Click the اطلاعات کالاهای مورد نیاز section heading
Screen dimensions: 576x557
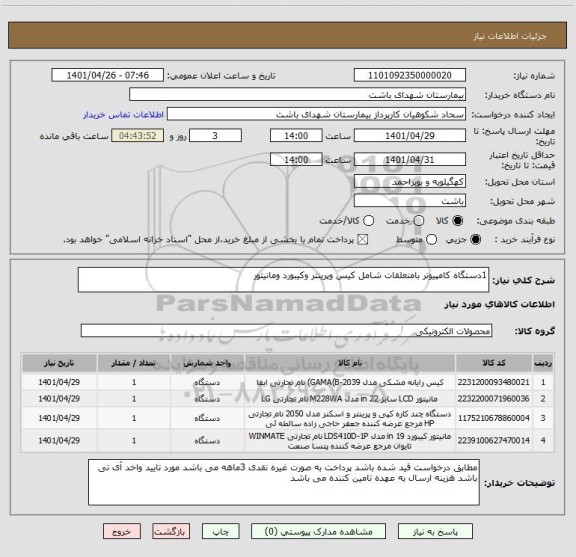500,305
